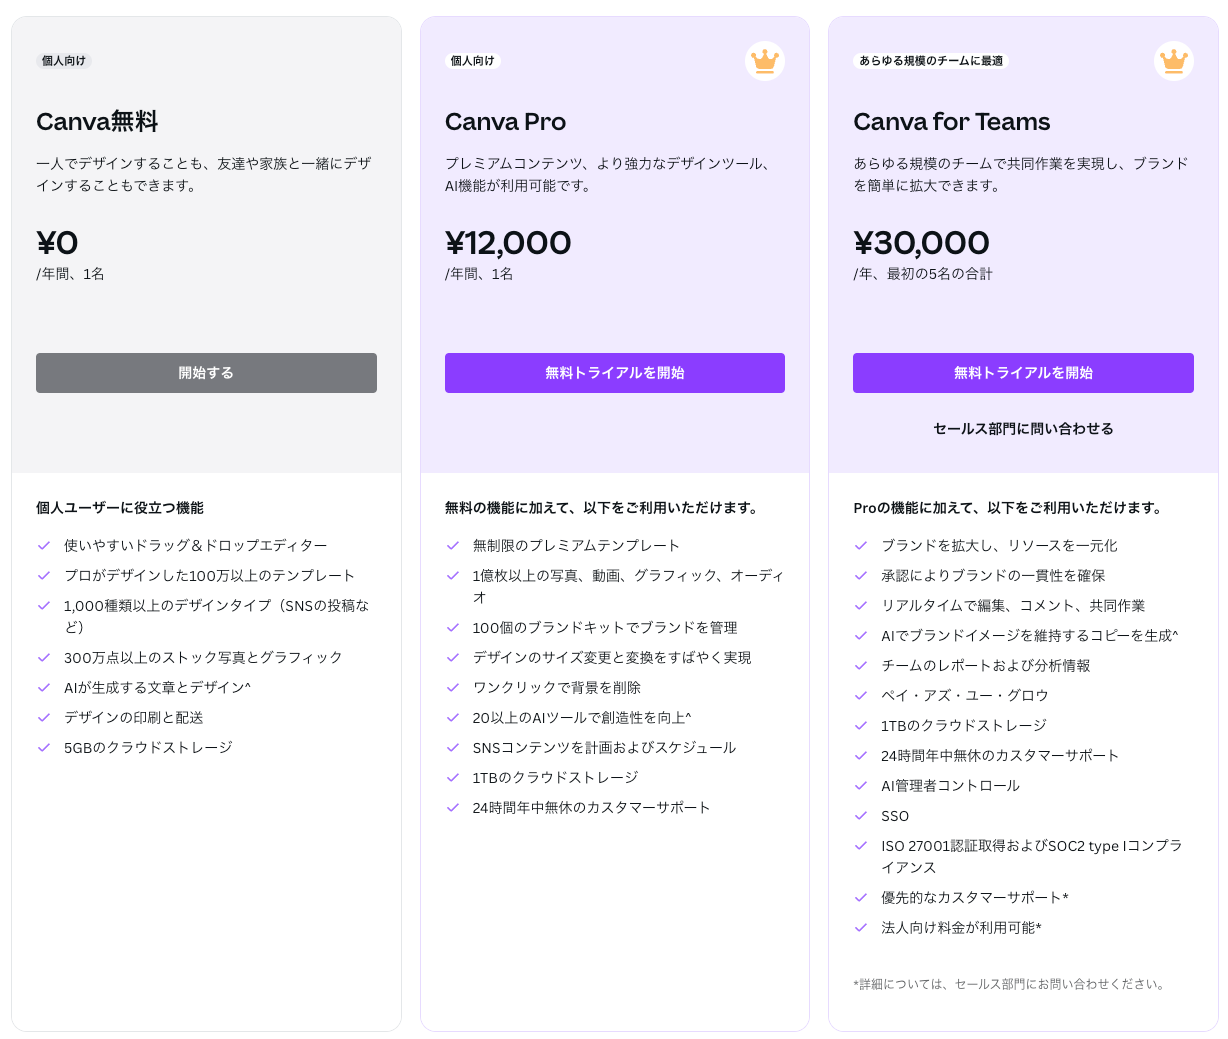Click the ¥30,000 price text
The height and width of the screenshot is (1039, 1228).
920,242
